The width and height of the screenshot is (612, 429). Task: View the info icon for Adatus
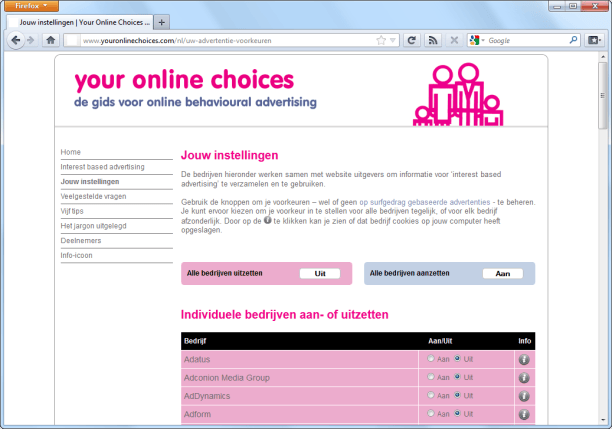(524, 360)
